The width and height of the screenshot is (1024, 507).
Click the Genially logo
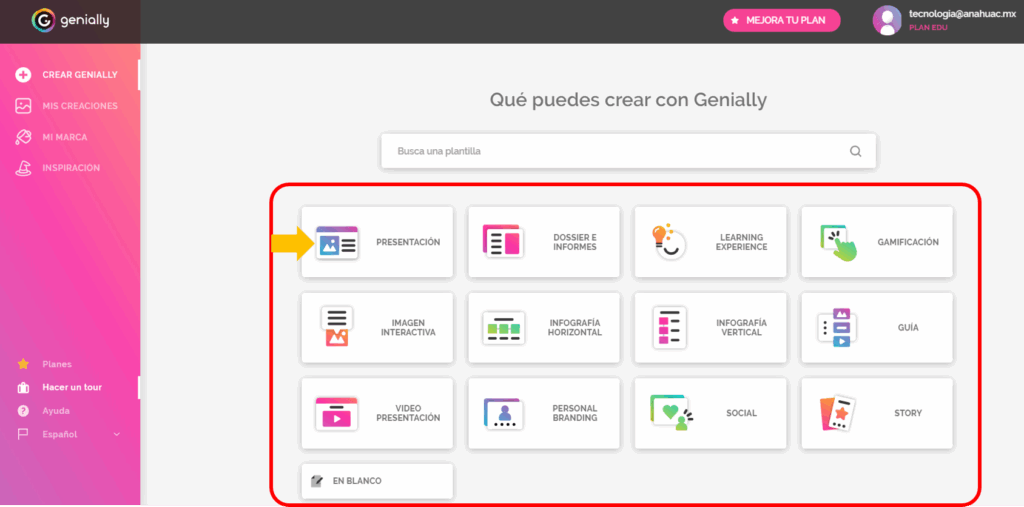click(70, 20)
